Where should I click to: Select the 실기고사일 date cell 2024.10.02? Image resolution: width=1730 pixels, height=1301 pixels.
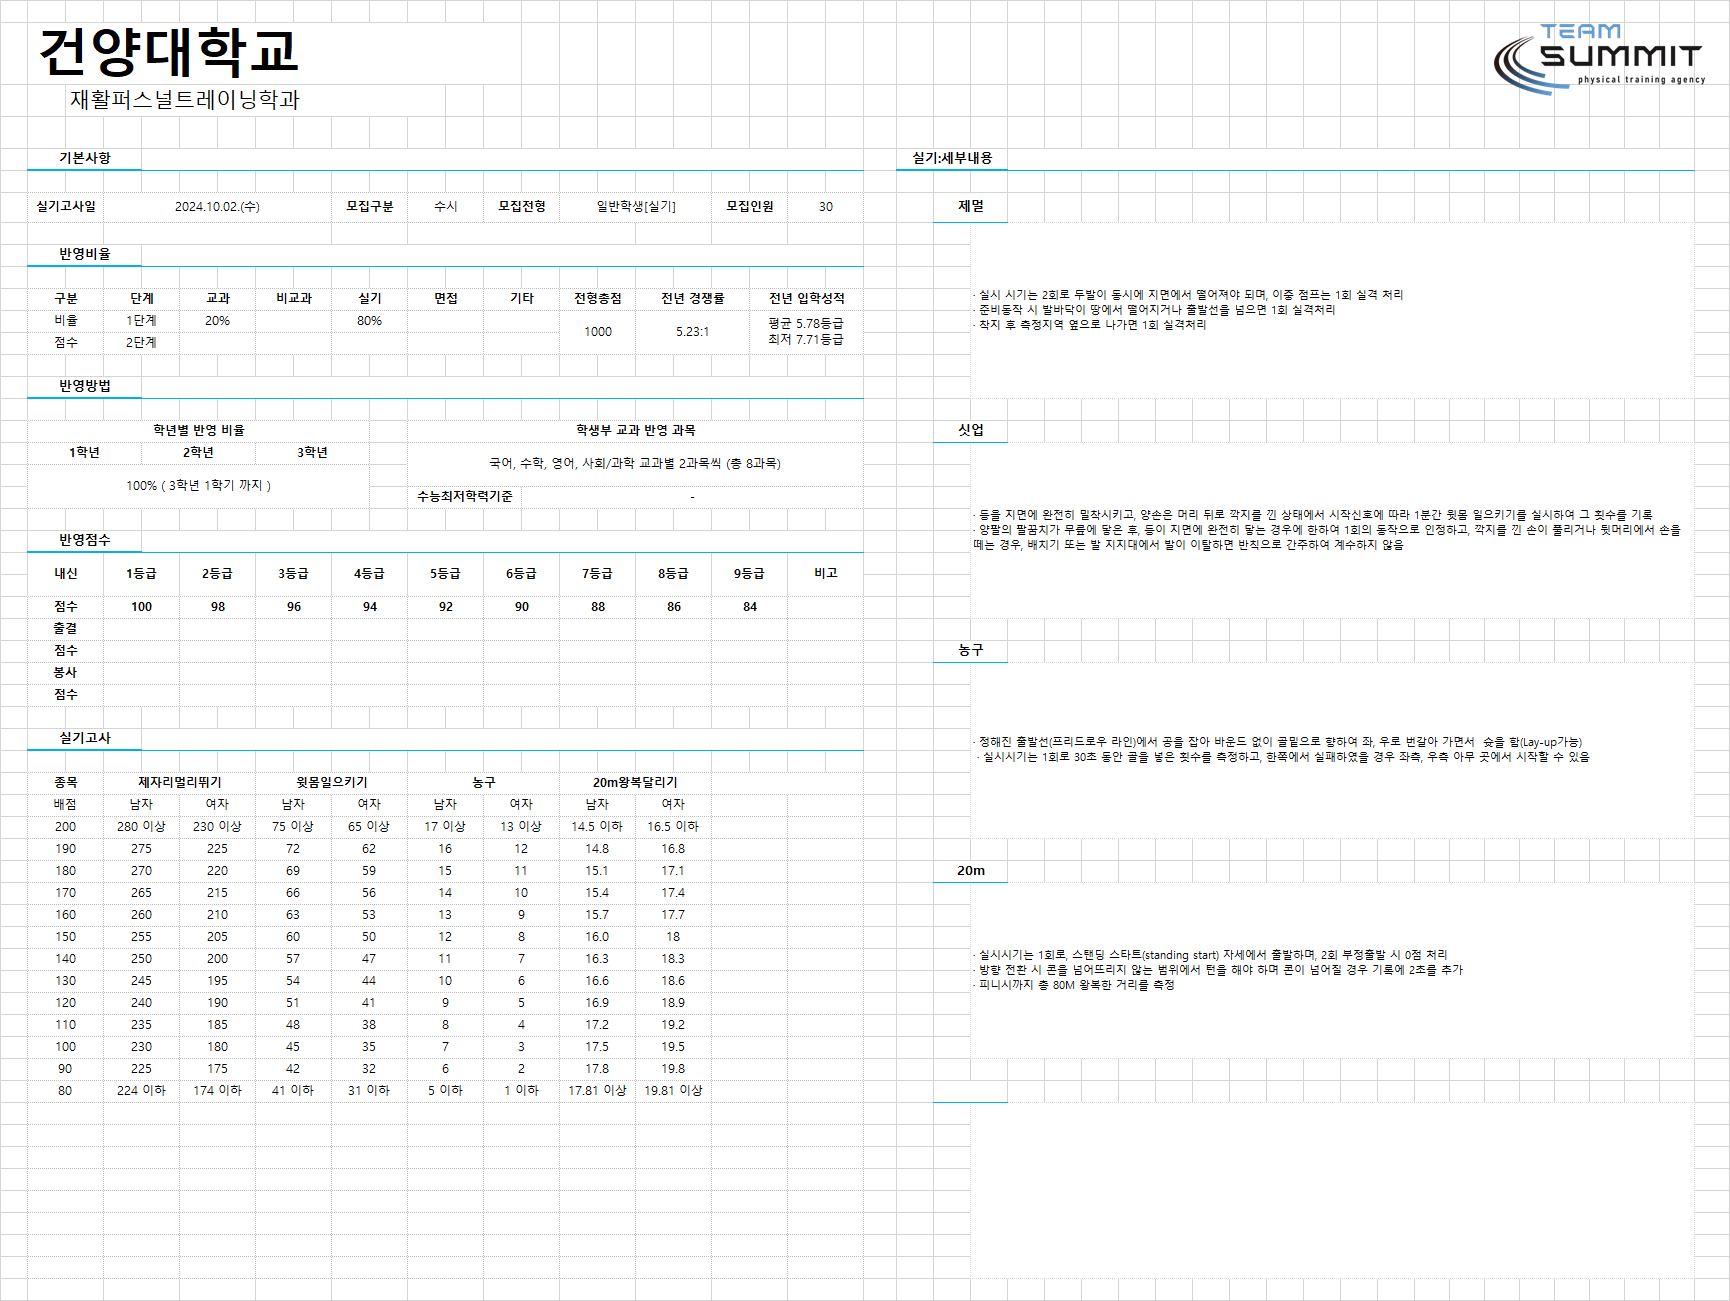coord(217,207)
